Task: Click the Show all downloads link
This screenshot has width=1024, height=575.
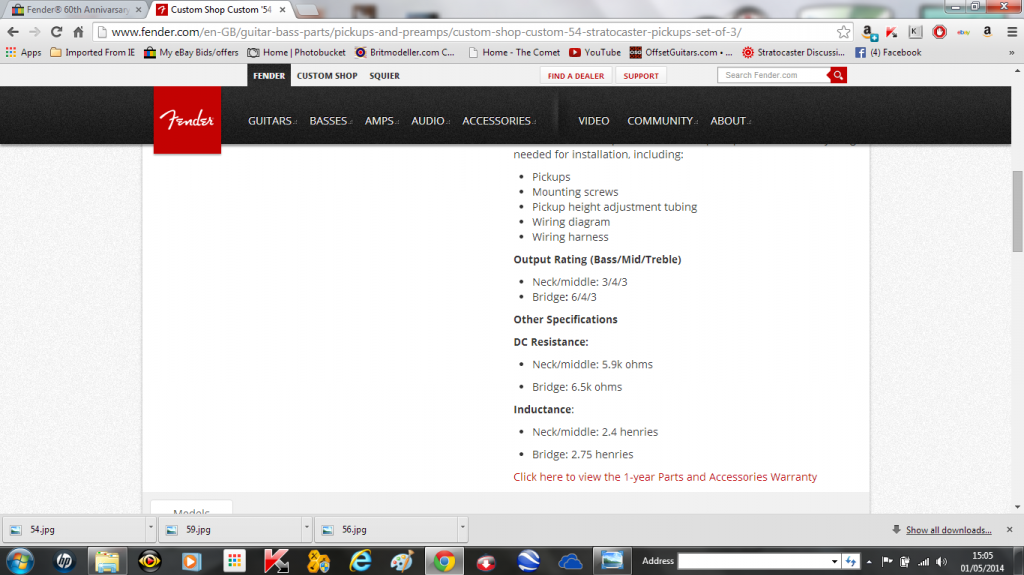Action: point(948,530)
